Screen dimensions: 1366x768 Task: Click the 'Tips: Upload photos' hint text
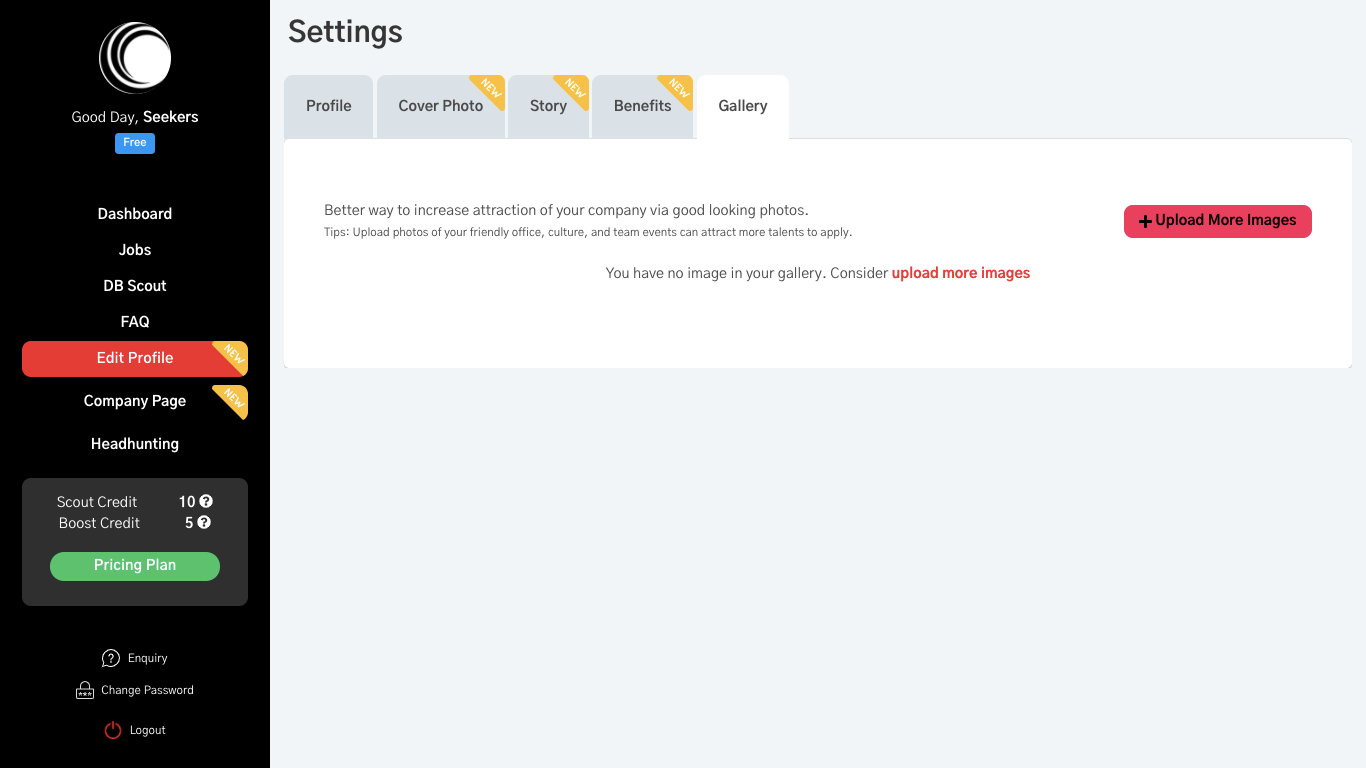(x=588, y=232)
